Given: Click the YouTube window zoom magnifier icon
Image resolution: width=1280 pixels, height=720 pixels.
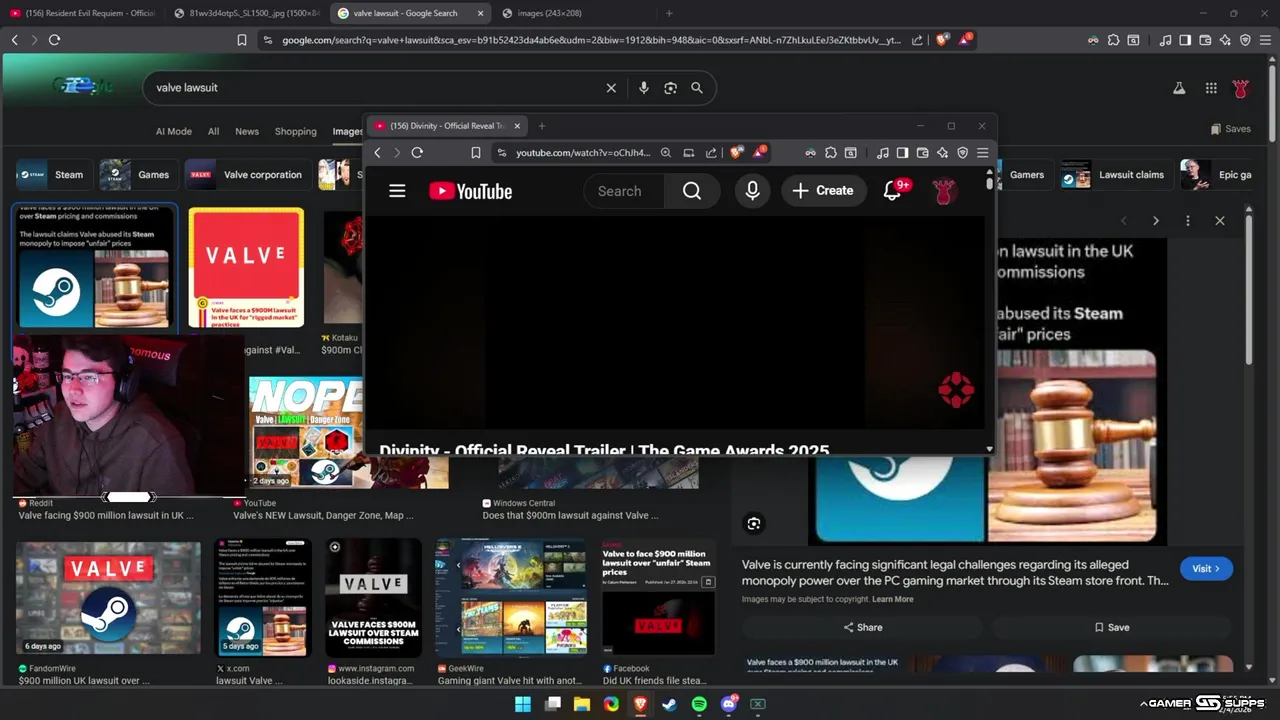Looking at the screenshot, I should click(666, 153).
